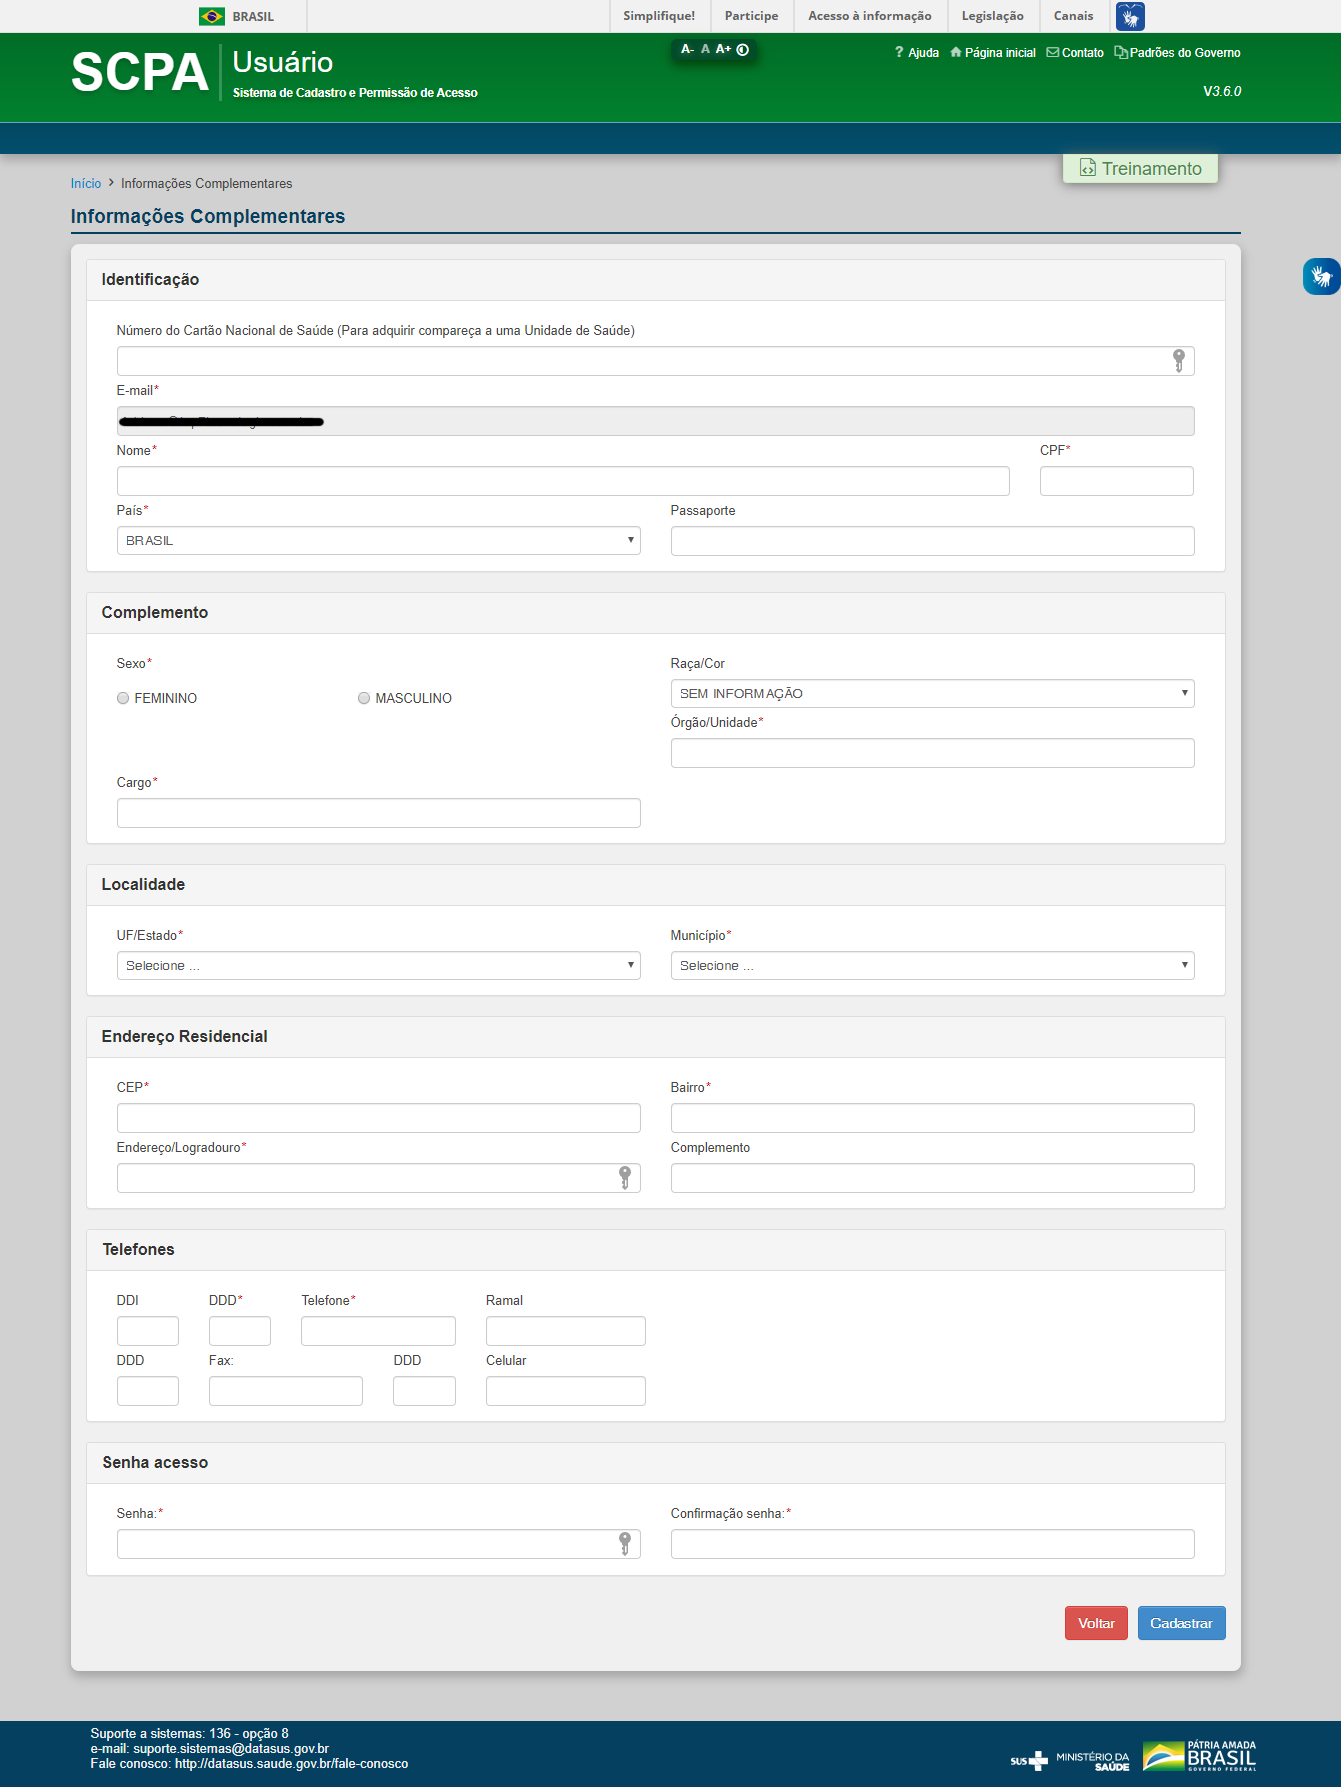
Task: Click the red Voltar button
Action: 1096,1623
